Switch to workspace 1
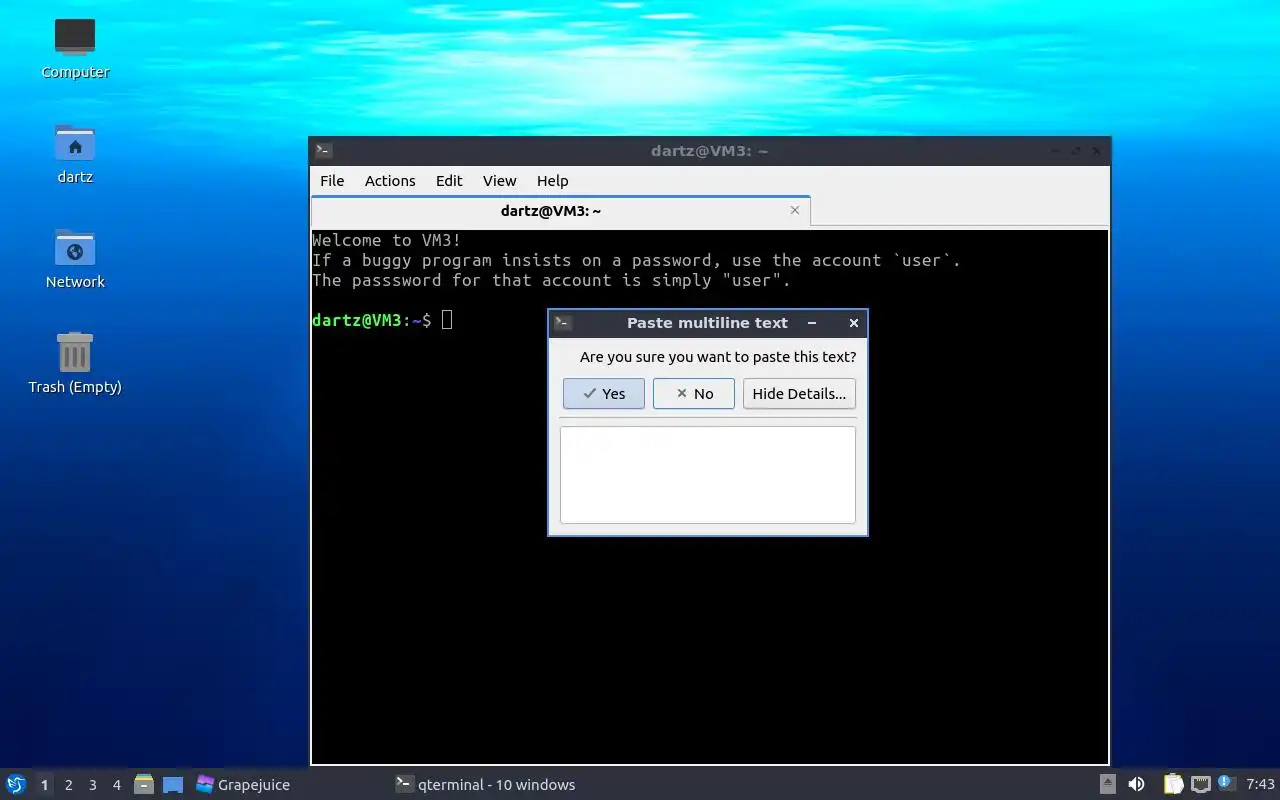The width and height of the screenshot is (1280, 800). [x=44, y=785]
